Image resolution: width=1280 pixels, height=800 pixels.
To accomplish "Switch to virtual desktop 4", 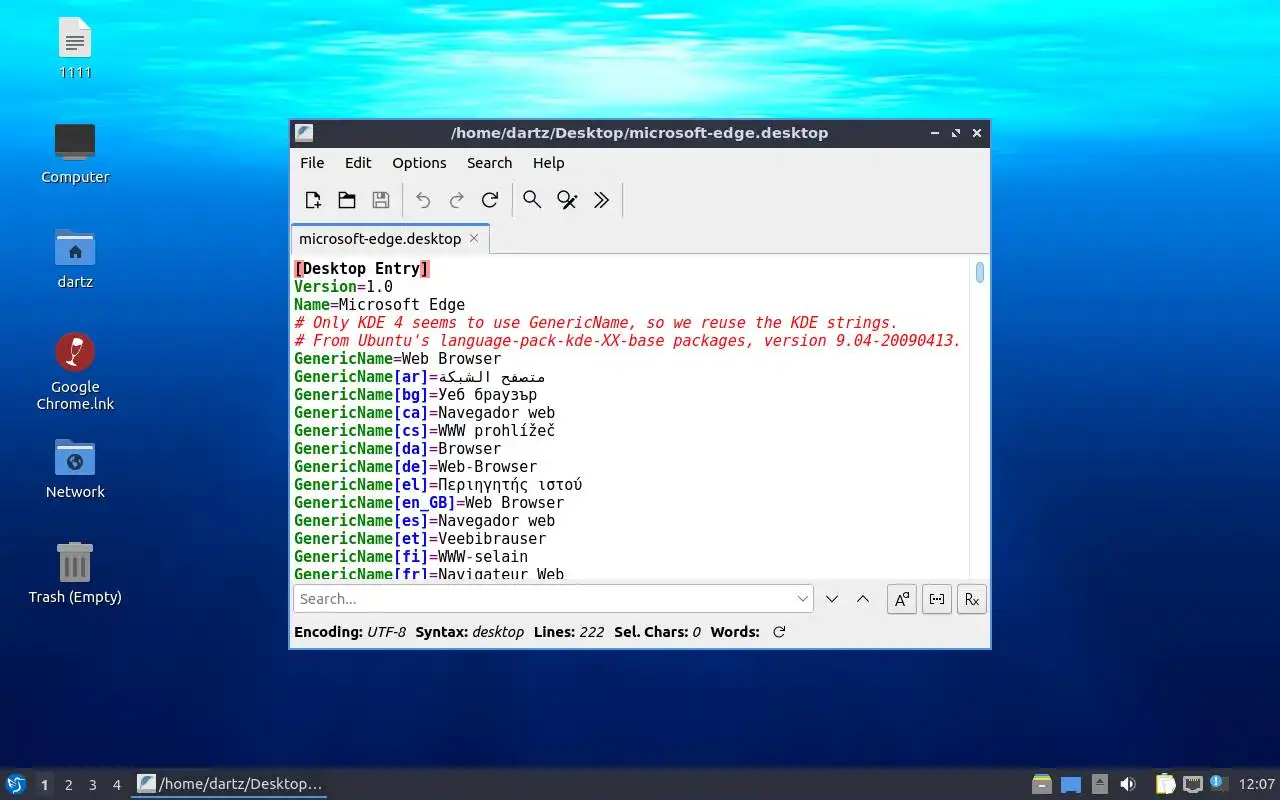I will [116, 785].
